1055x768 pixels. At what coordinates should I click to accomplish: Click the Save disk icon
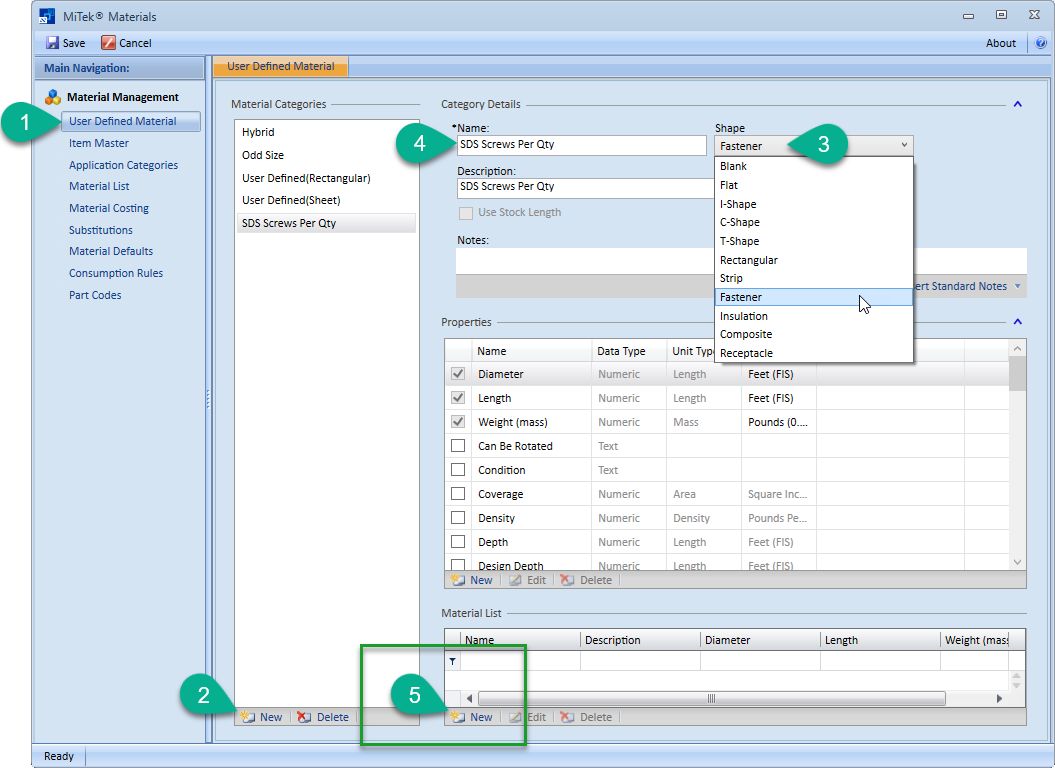point(52,43)
